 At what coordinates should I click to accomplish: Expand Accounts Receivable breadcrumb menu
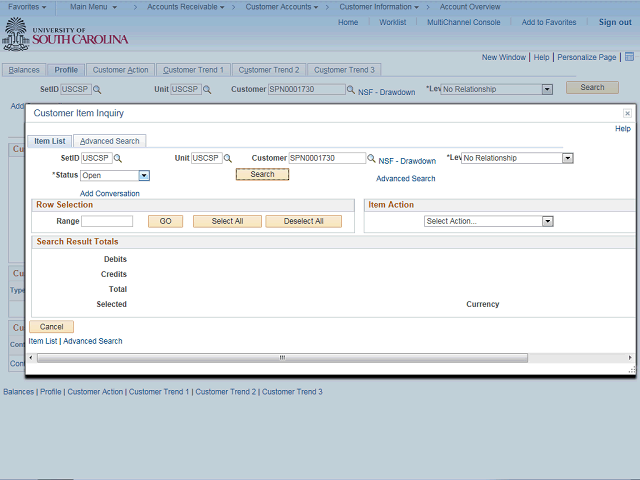pyautogui.click(x=186, y=7)
